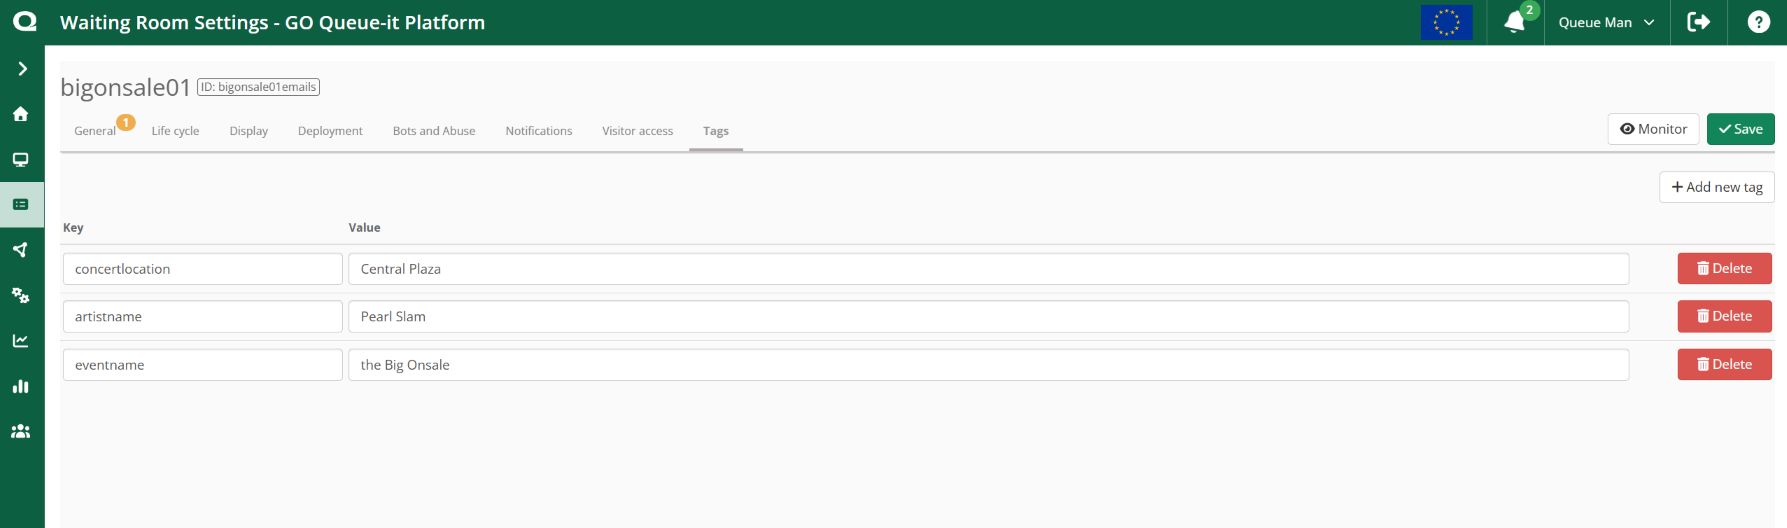Image resolution: width=1787 pixels, height=528 pixels.
Task: Open the users group icon in the sidebar
Action: [20, 432]
